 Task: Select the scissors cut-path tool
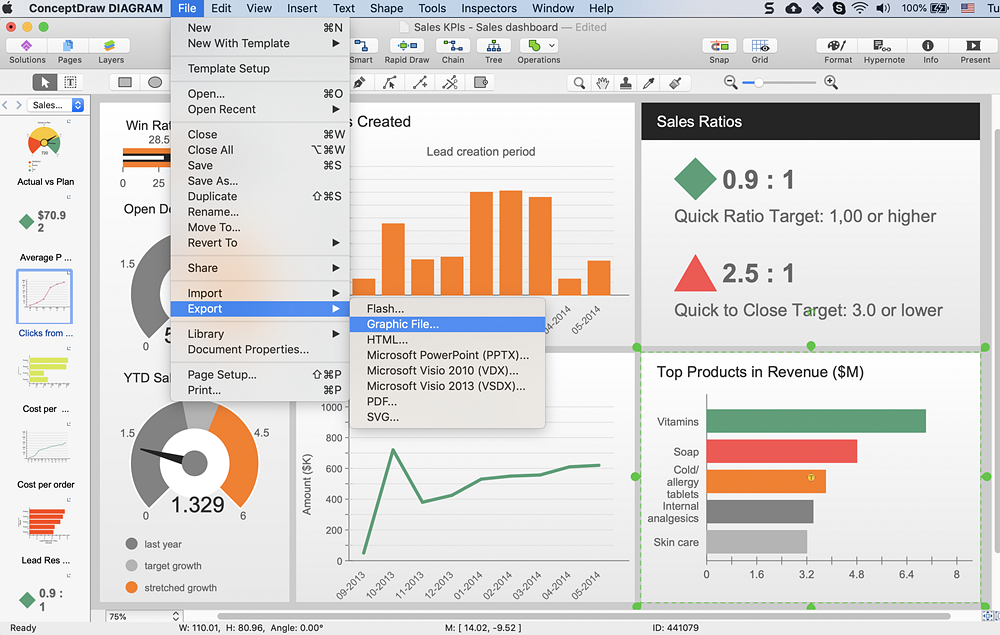click(450, 82)
